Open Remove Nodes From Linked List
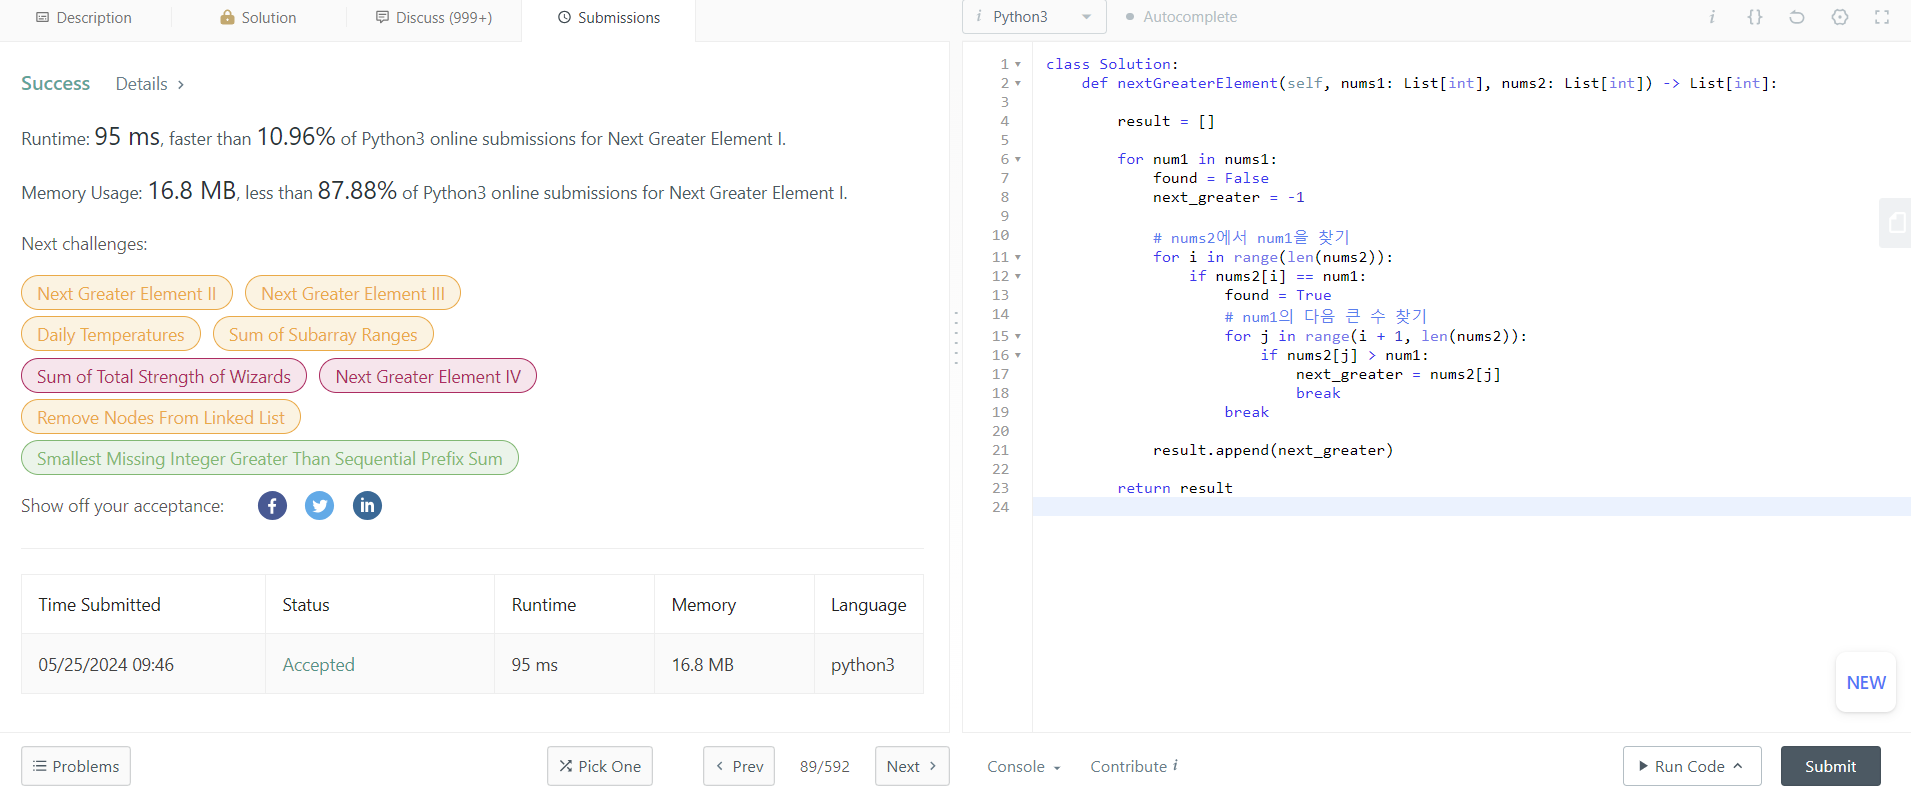This screenshot has width=1911, height=790. point(161,417)
